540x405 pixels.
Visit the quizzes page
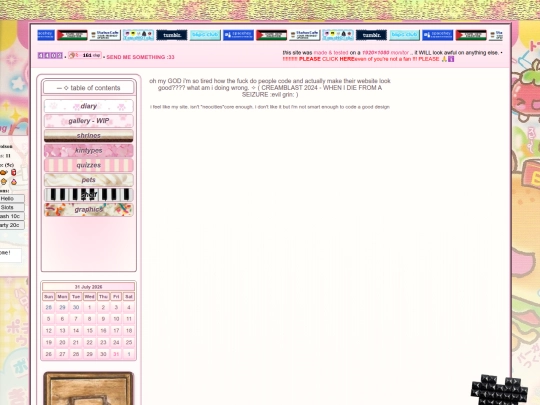coord(89,165)
